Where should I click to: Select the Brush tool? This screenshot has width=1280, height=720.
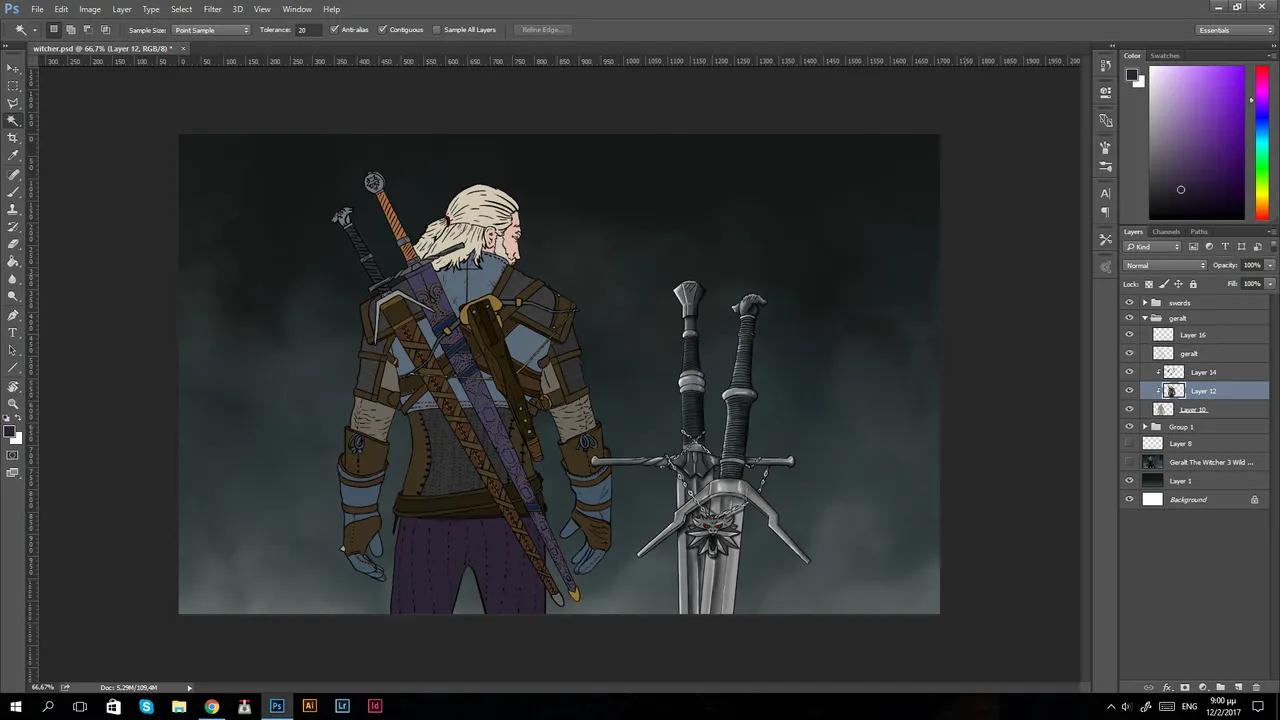tap(13, 191)
